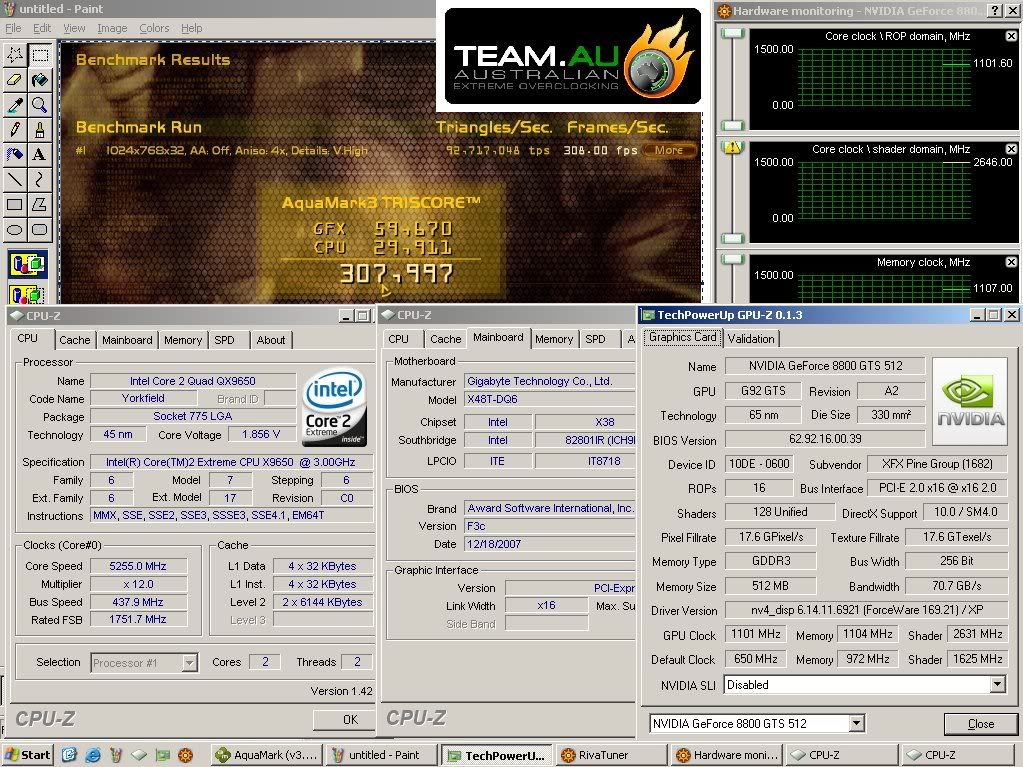This screenshot has height=767, width=1023.
Task: Select the Polygon tool in Paint
Action: (40, 204)
